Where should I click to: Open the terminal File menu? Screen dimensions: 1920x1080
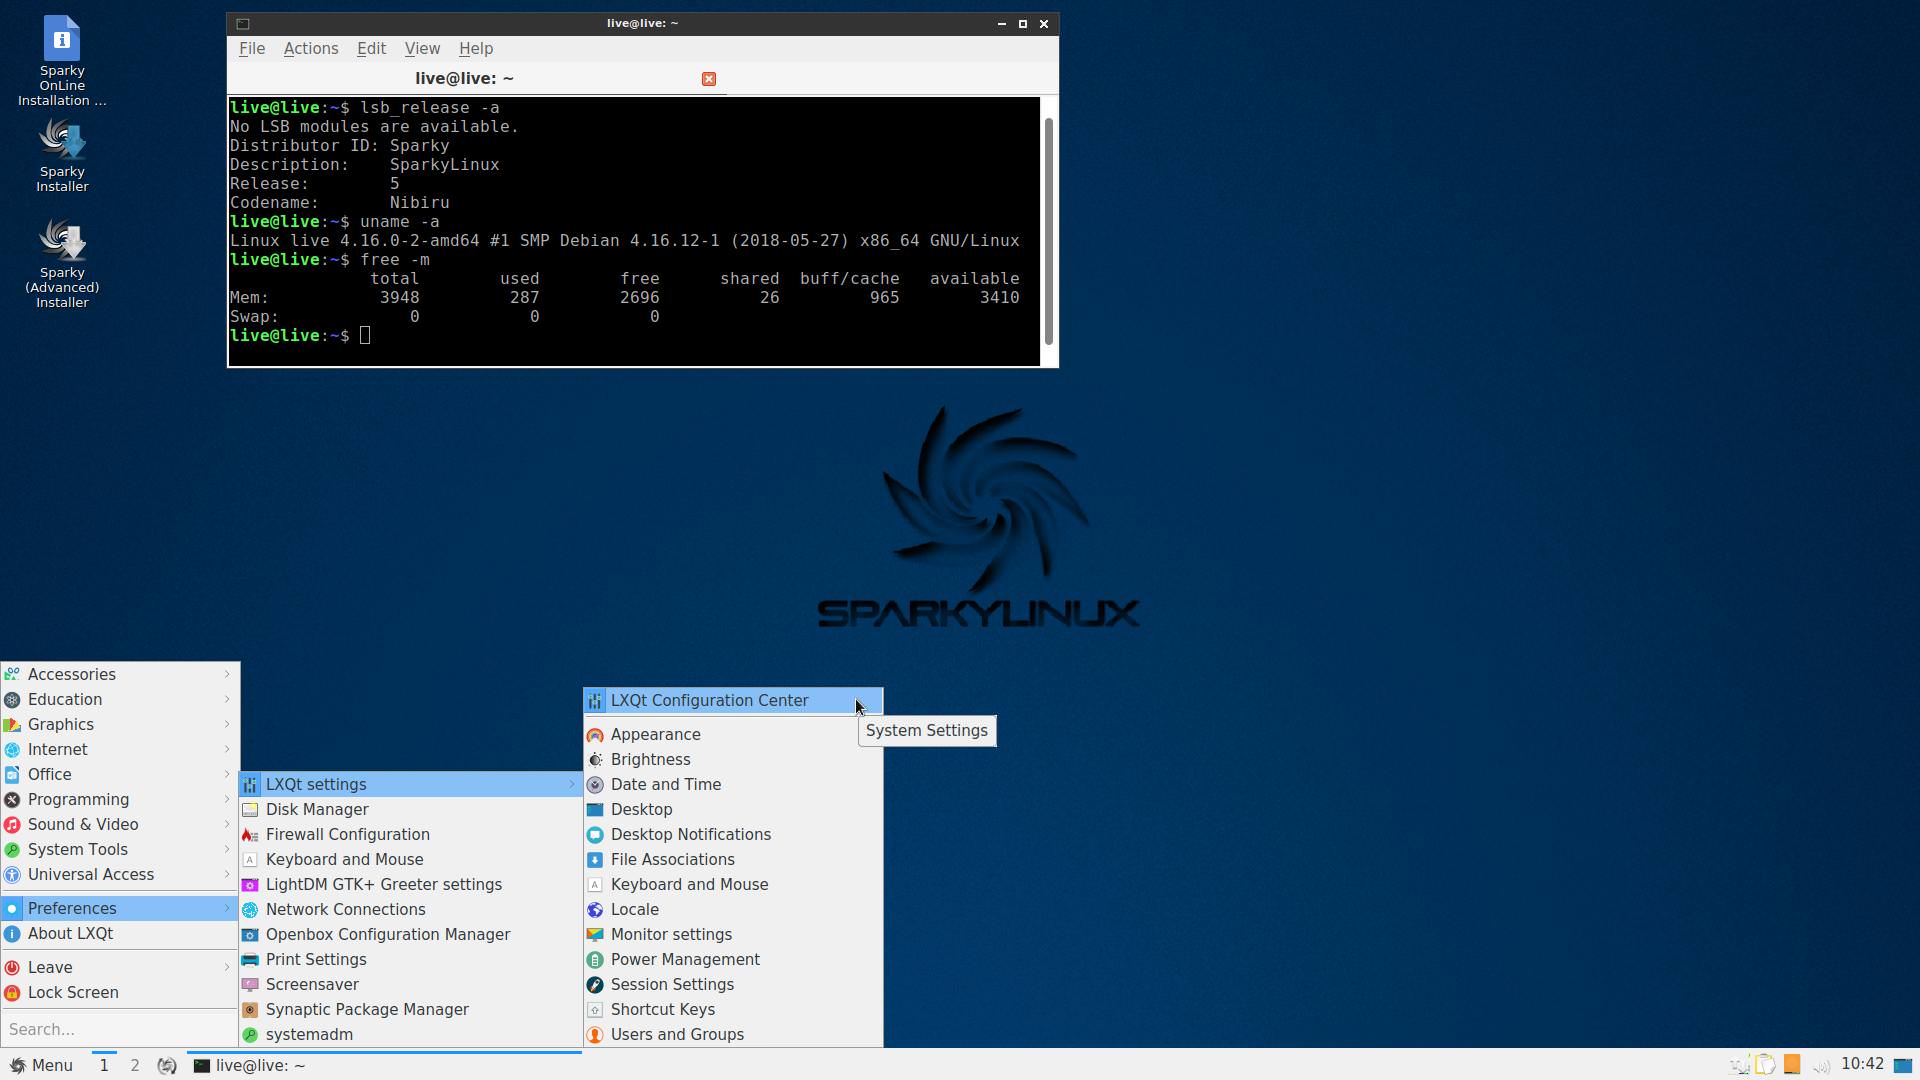(252, 49)
